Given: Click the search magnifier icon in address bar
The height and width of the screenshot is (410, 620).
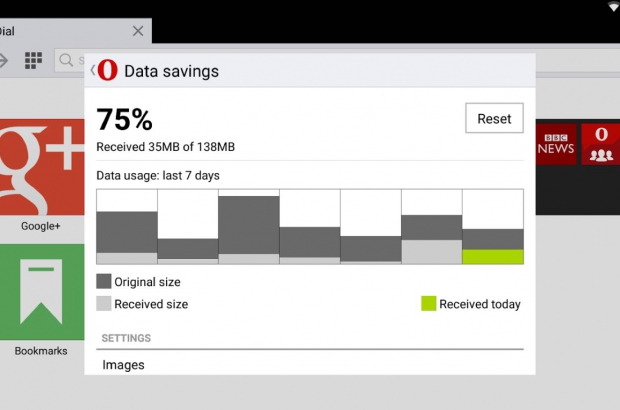Looking at the screenshot, I should click(67, 61).
